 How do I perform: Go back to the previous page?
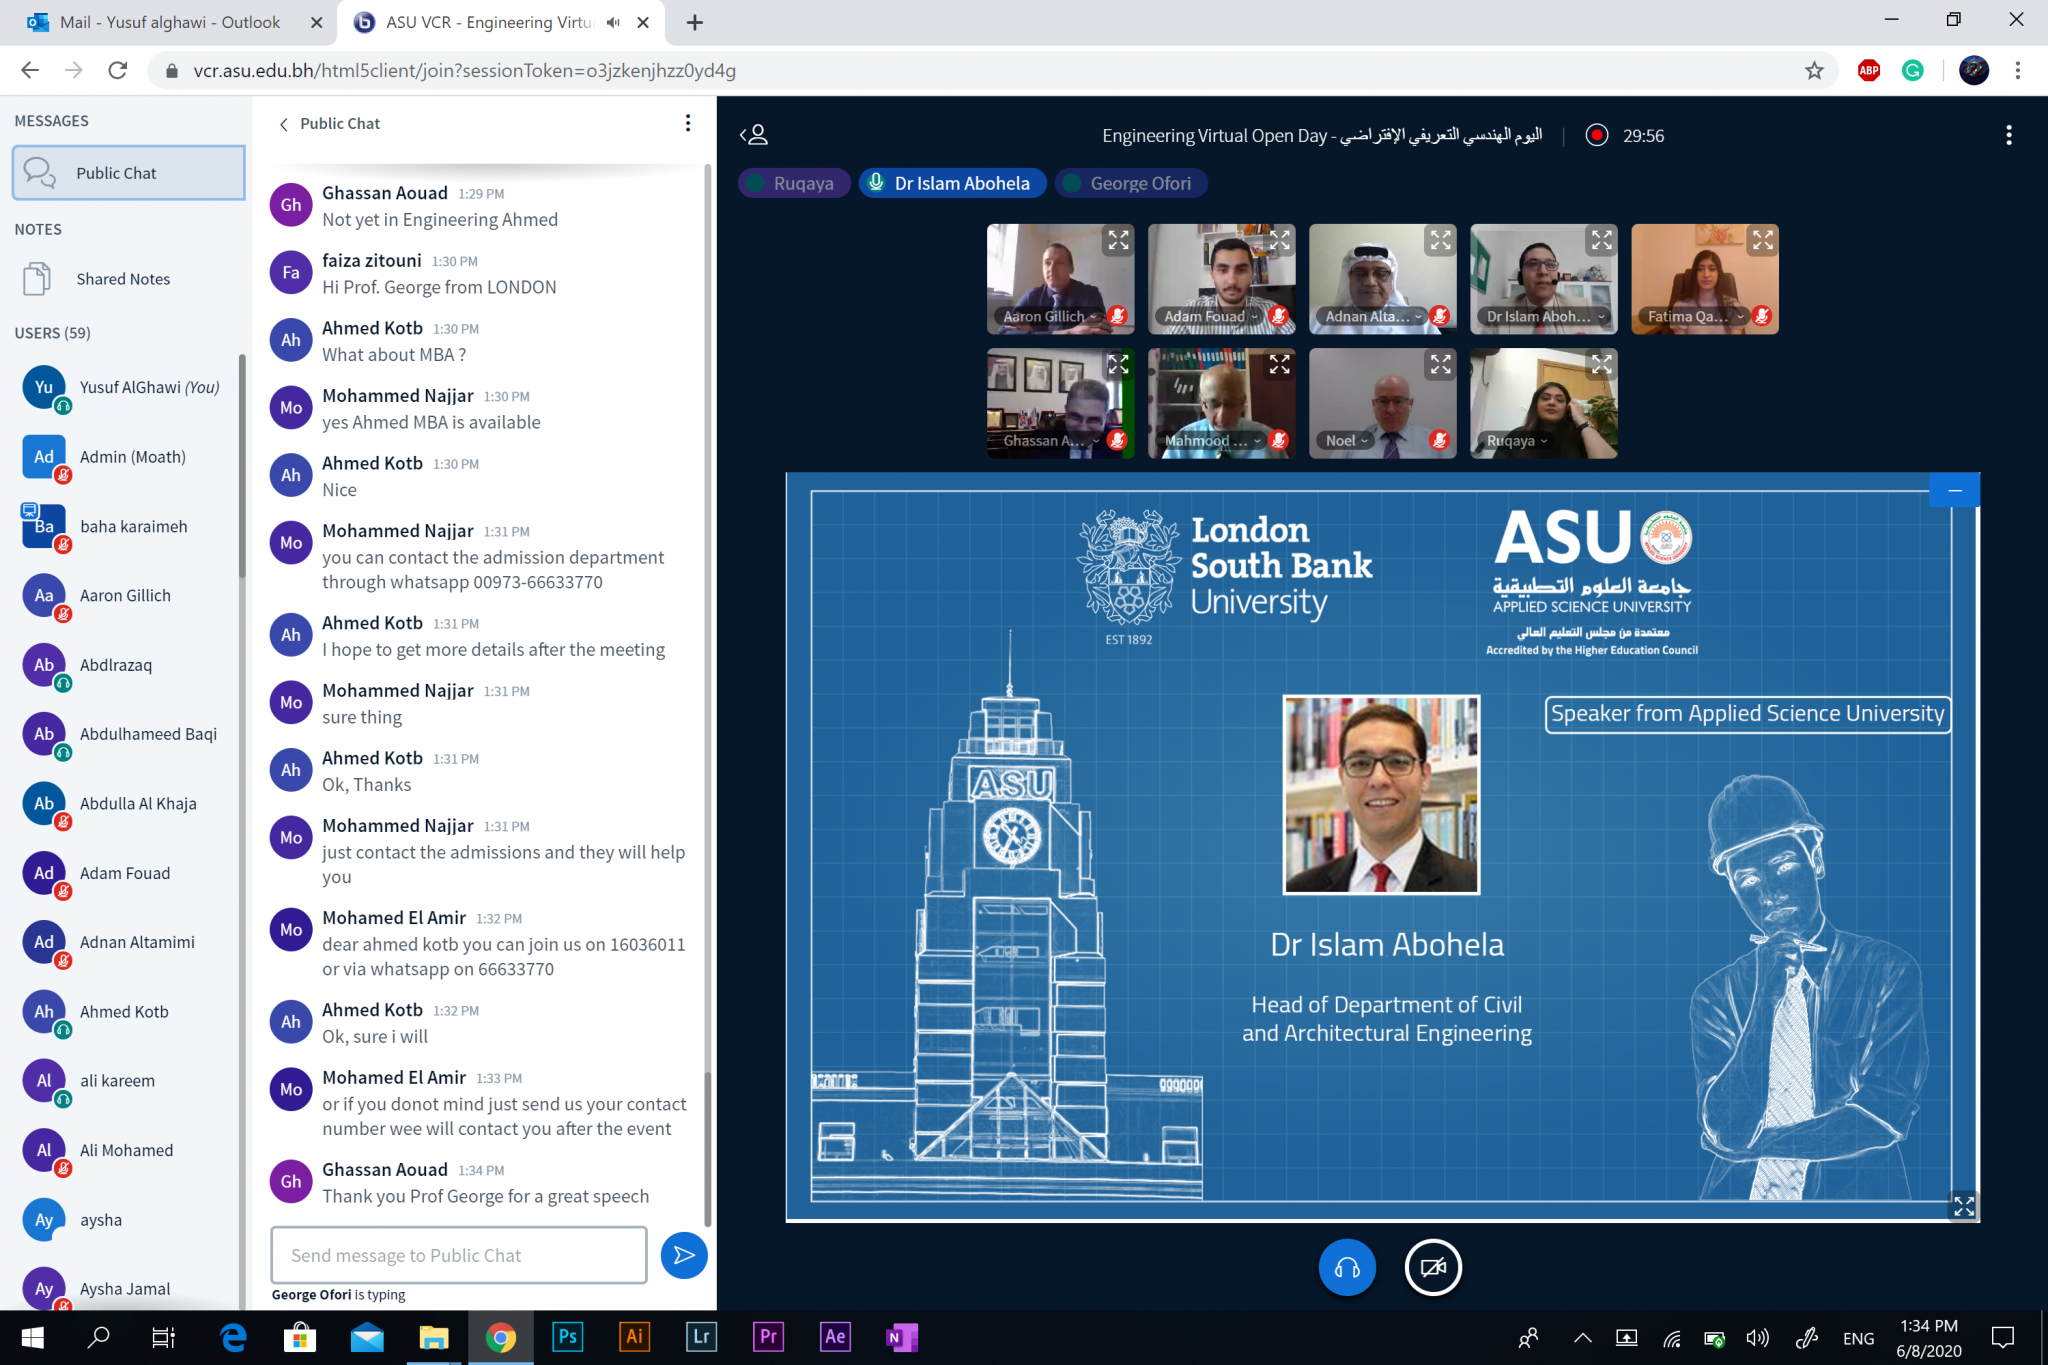click(30, 70)
